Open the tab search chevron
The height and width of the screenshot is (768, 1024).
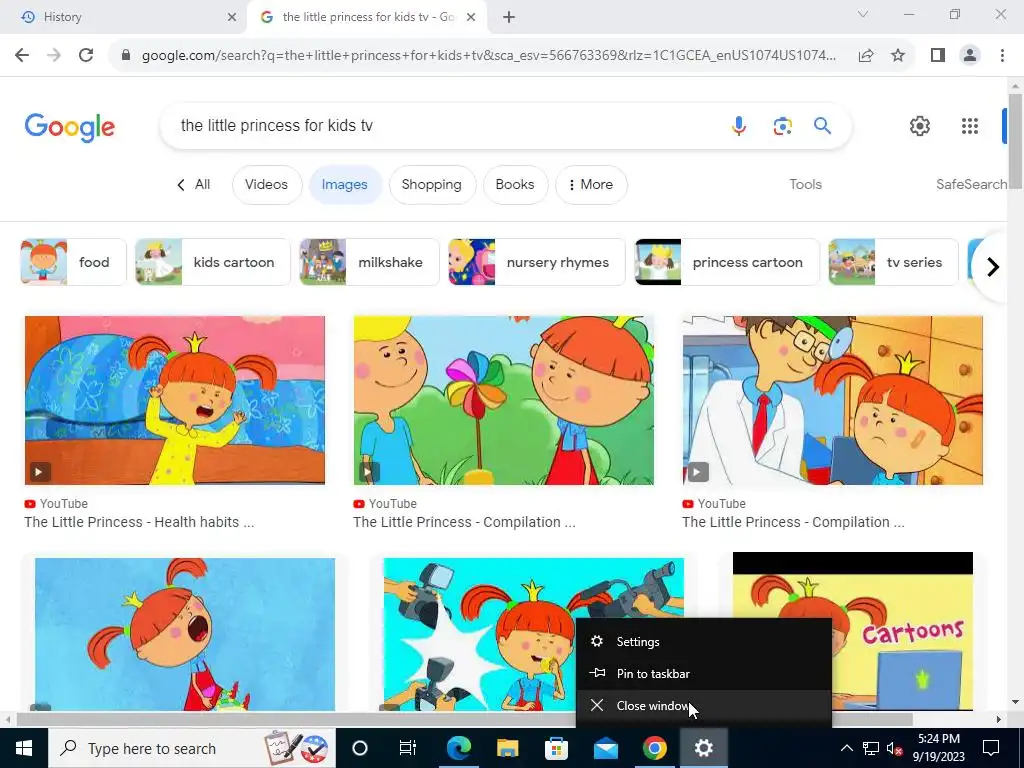[863, 14]
